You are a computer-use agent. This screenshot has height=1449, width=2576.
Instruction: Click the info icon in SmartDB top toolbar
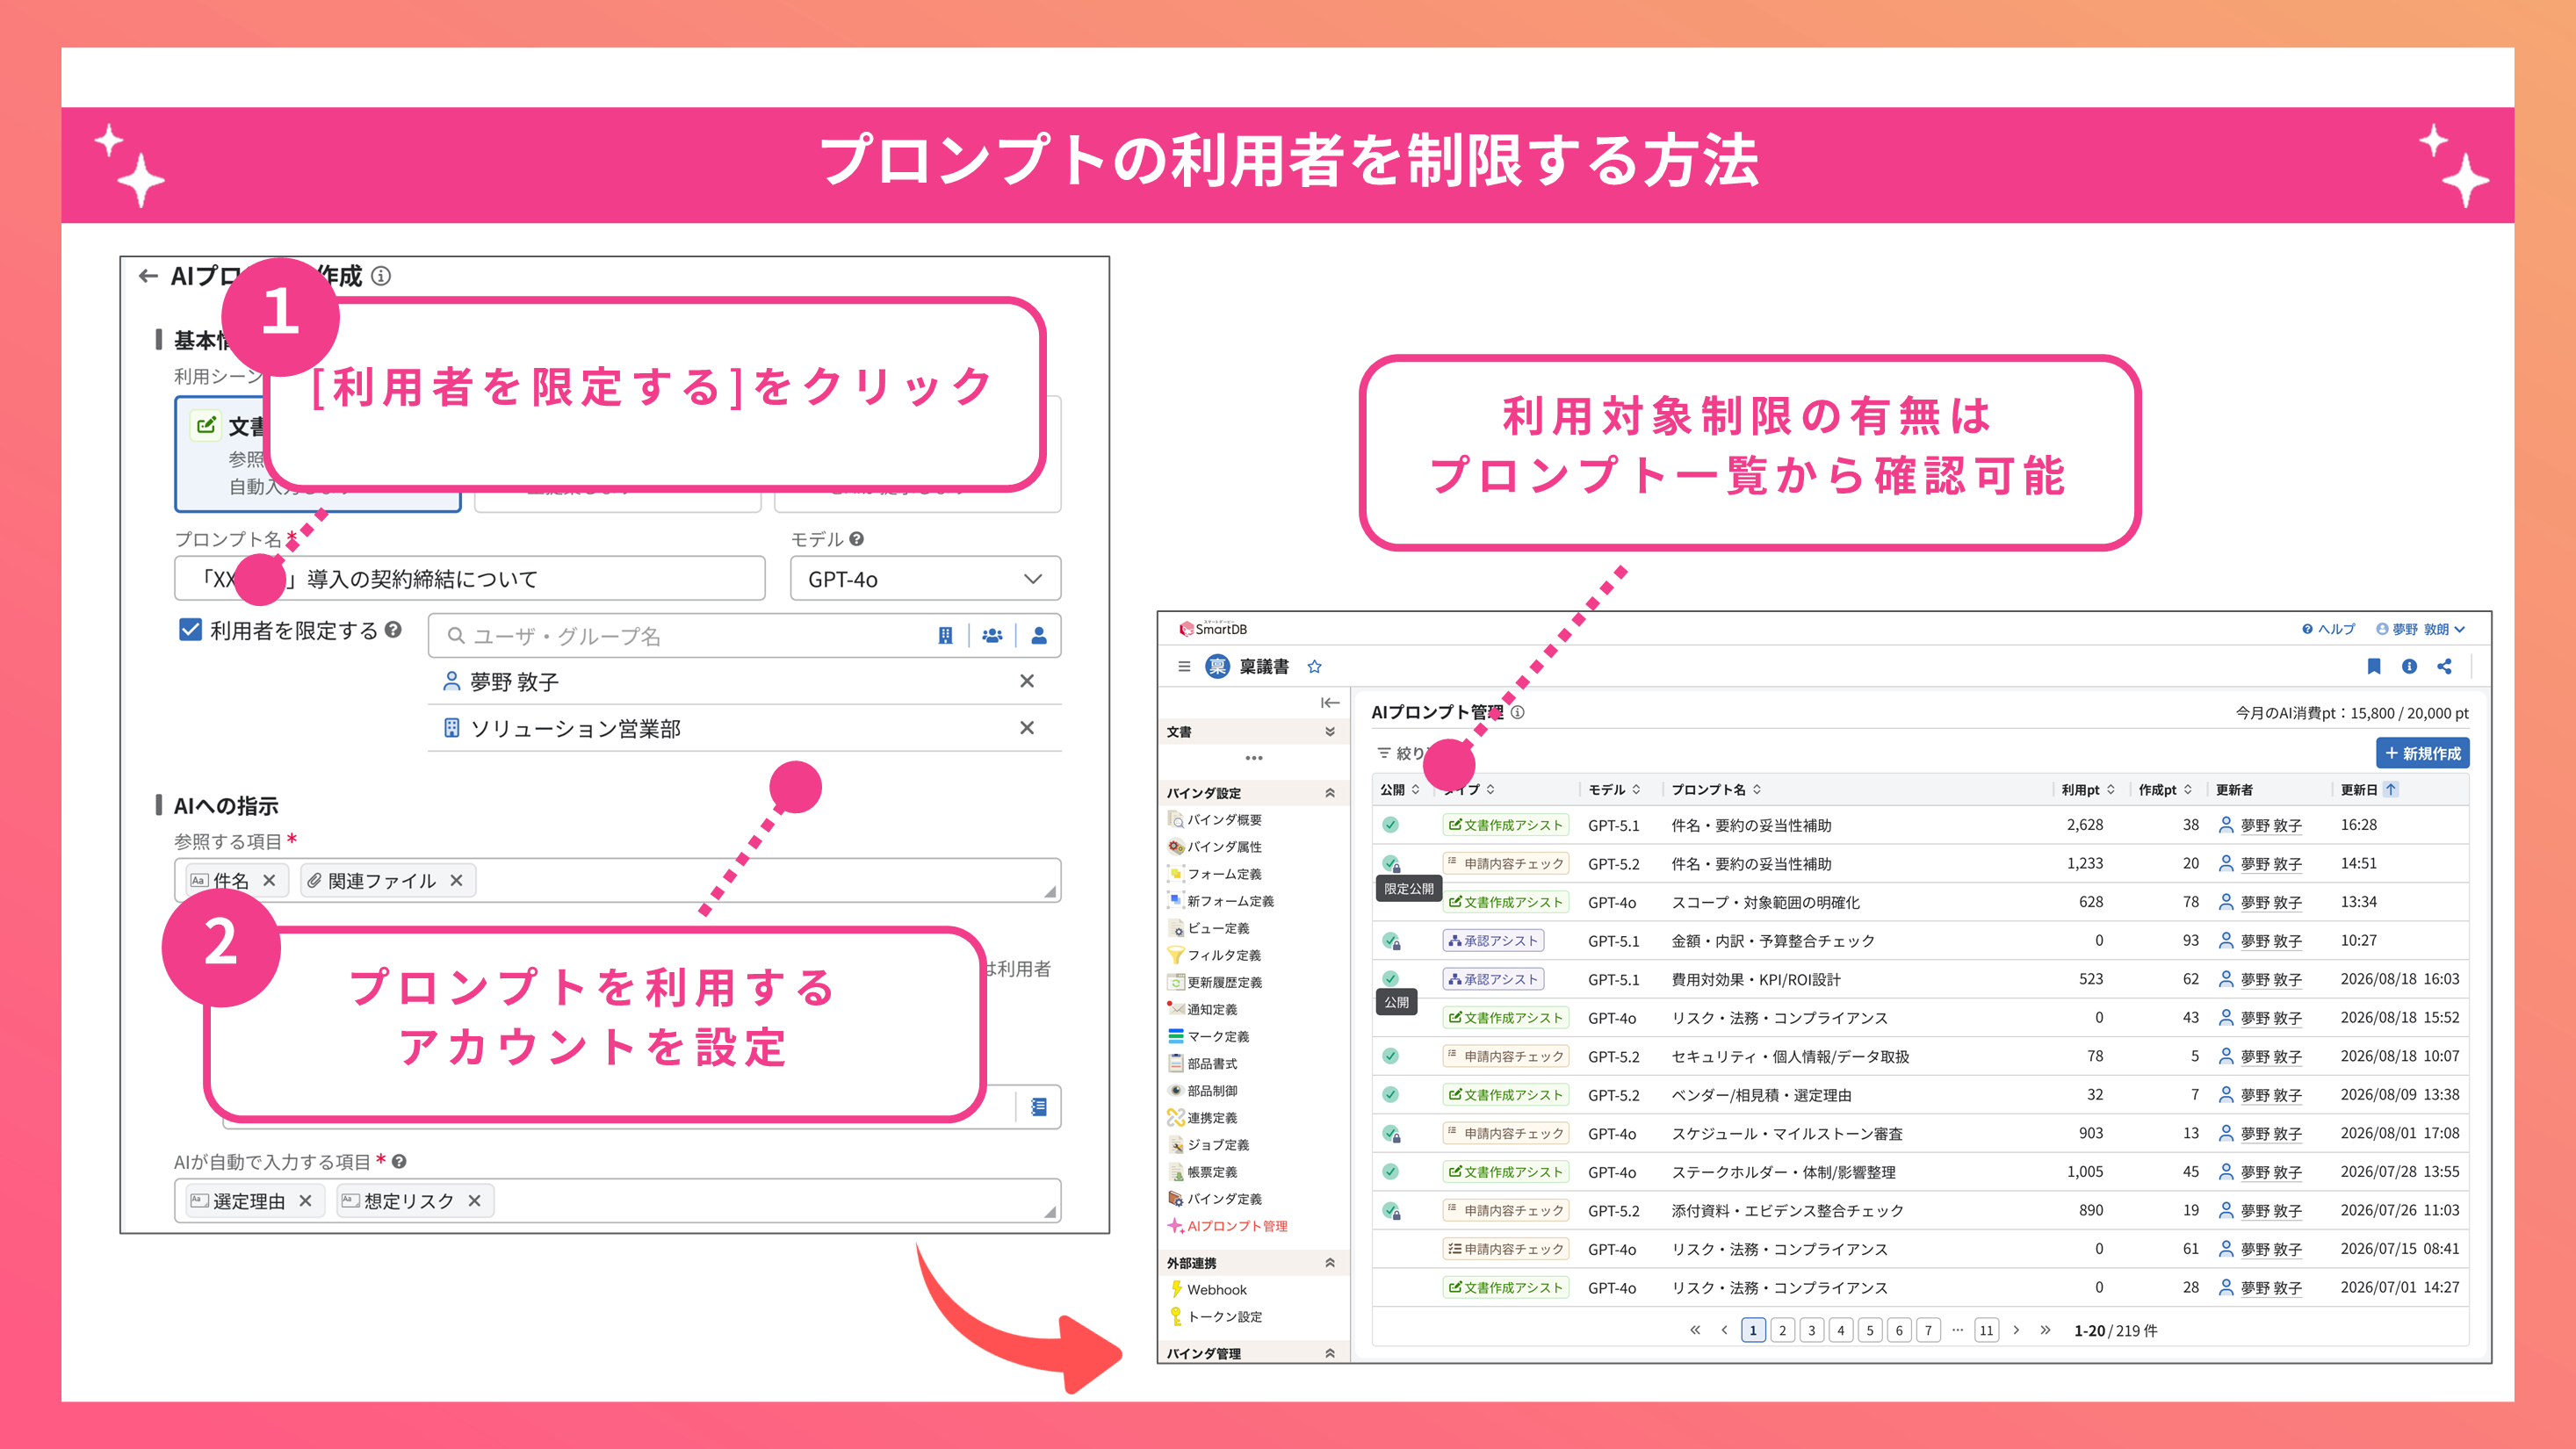pos(2409,666)
